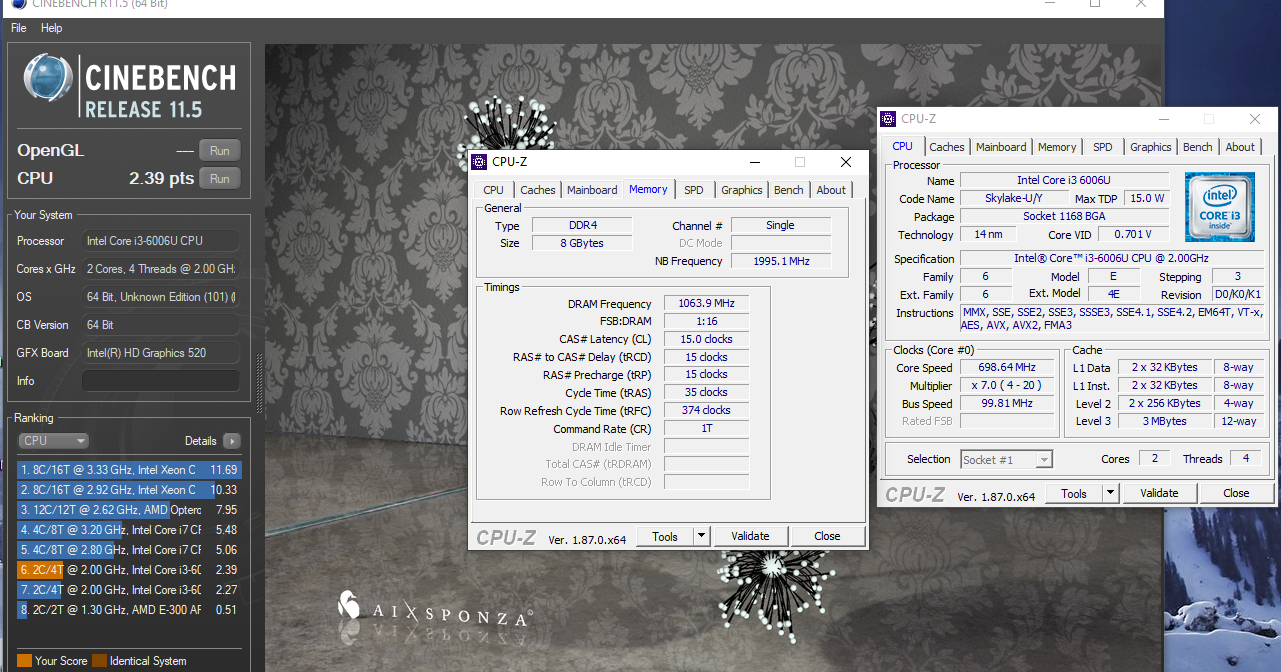The height and width of the screenshot is (672, 1281).
Task: Click Tools button in Memory CPU-Z window
Action: (665, 537)
